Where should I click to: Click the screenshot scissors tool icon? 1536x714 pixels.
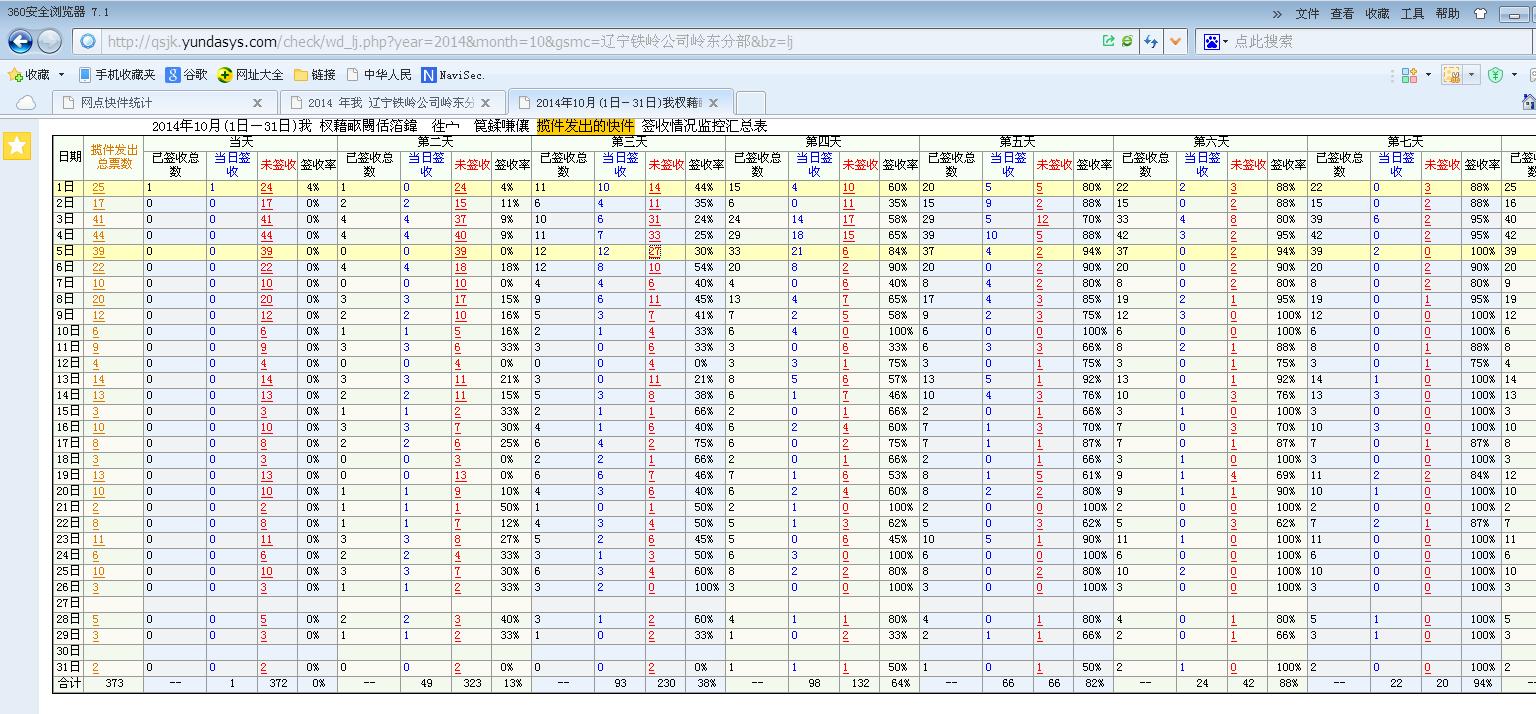[1452, 75]
